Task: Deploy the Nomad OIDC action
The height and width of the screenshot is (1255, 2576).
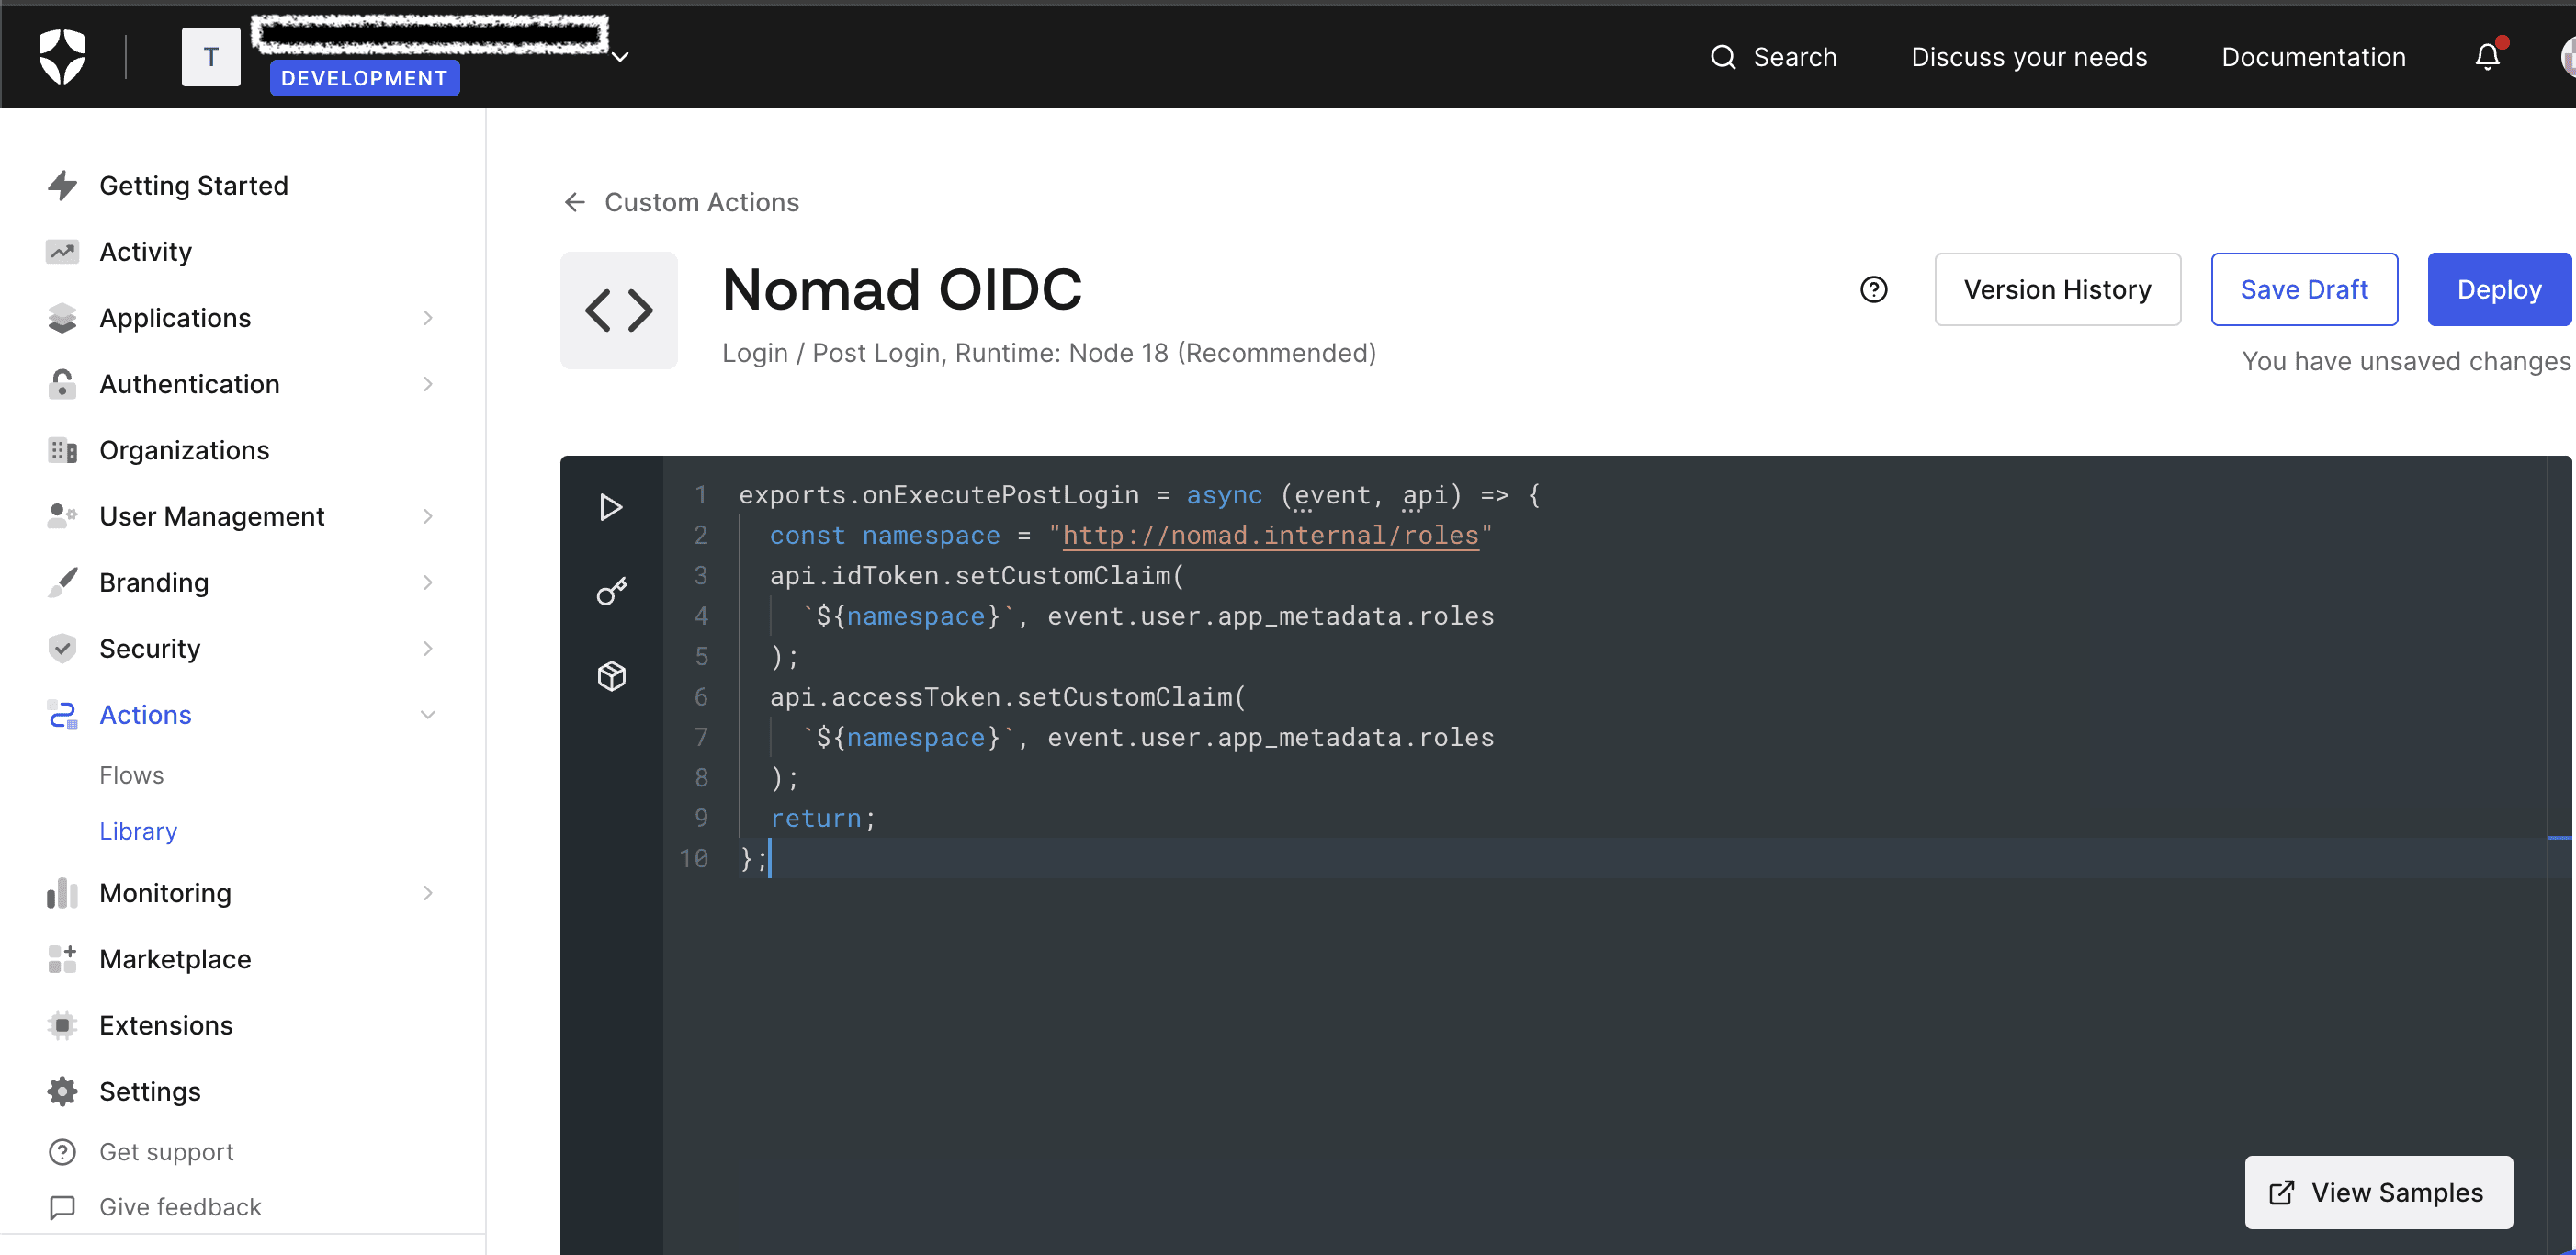Action: (x=2492, y=289)
